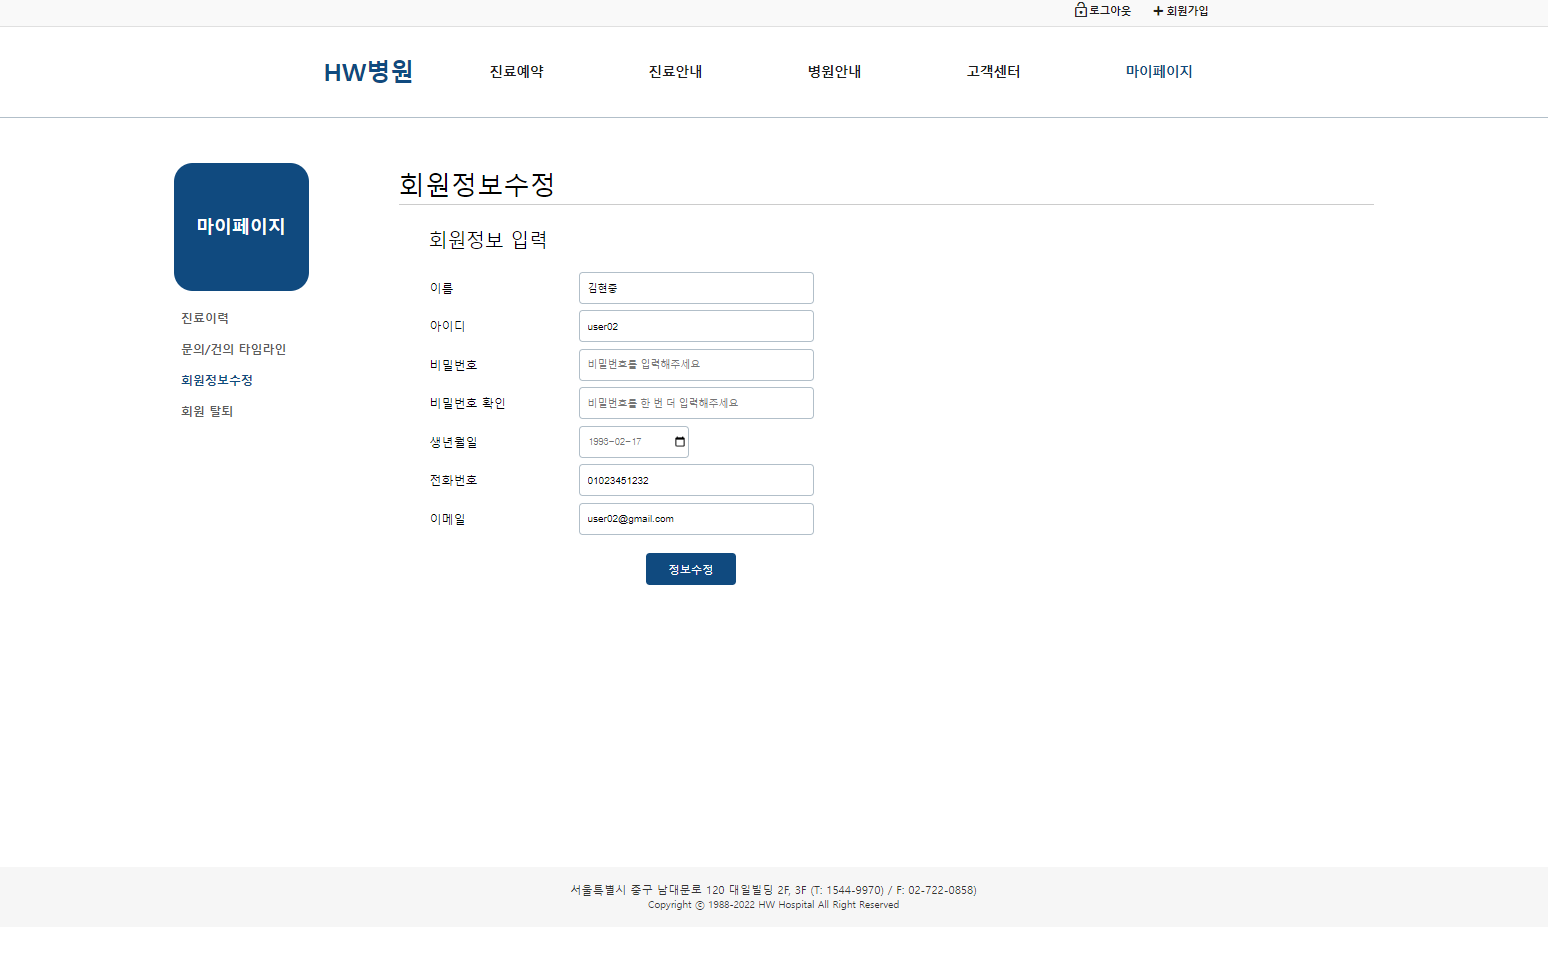The height and width of the screenshot is (953, 1548).
Task: Click the HW병원 logo
Action: (x=368, y=71)
